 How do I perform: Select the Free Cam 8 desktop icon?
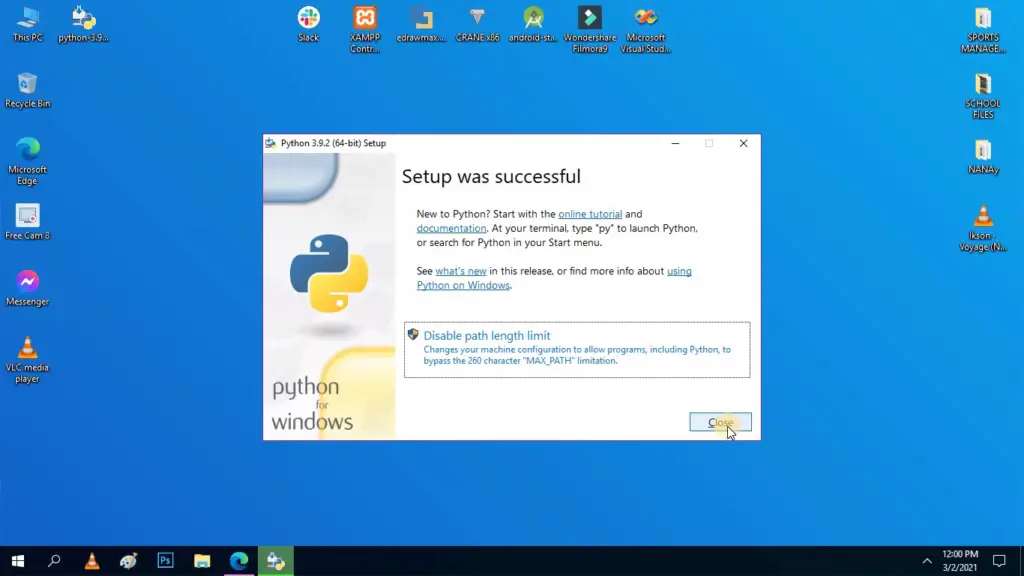pyautogui.click(x=27, y=222)
